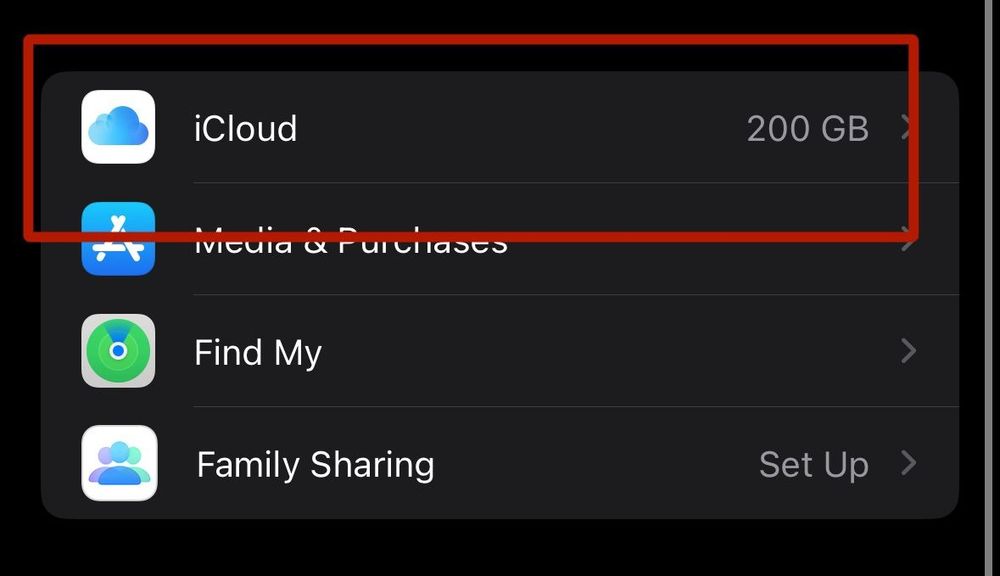Click the chevron beside Media & Purchases
This screenshot has width=1000, height=576.
click(x=908, y=242)
